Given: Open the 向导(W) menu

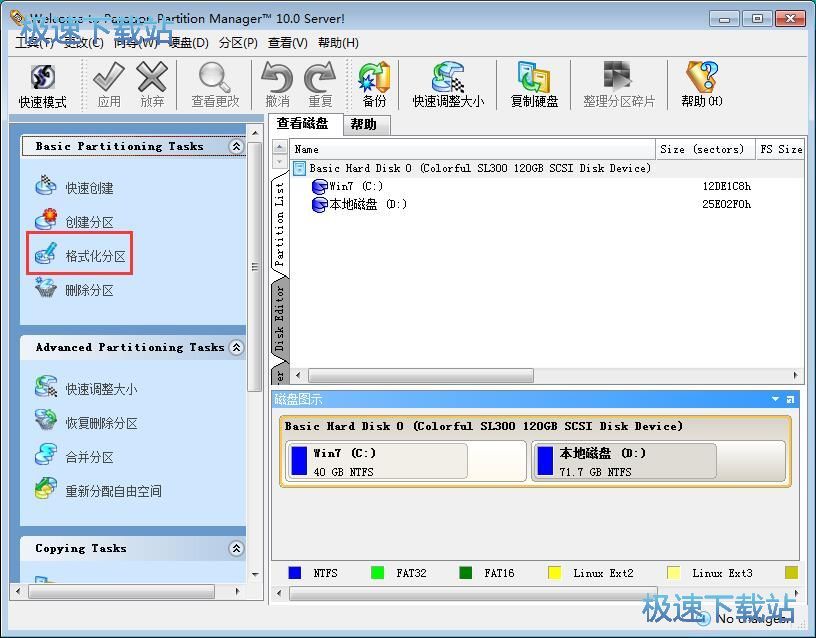Looking at the screenshot, I should coord(135,43).
